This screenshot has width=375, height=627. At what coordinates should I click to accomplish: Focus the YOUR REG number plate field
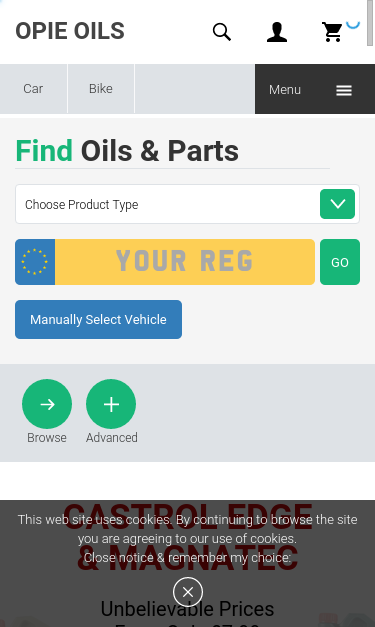click(x=185, y=262)
